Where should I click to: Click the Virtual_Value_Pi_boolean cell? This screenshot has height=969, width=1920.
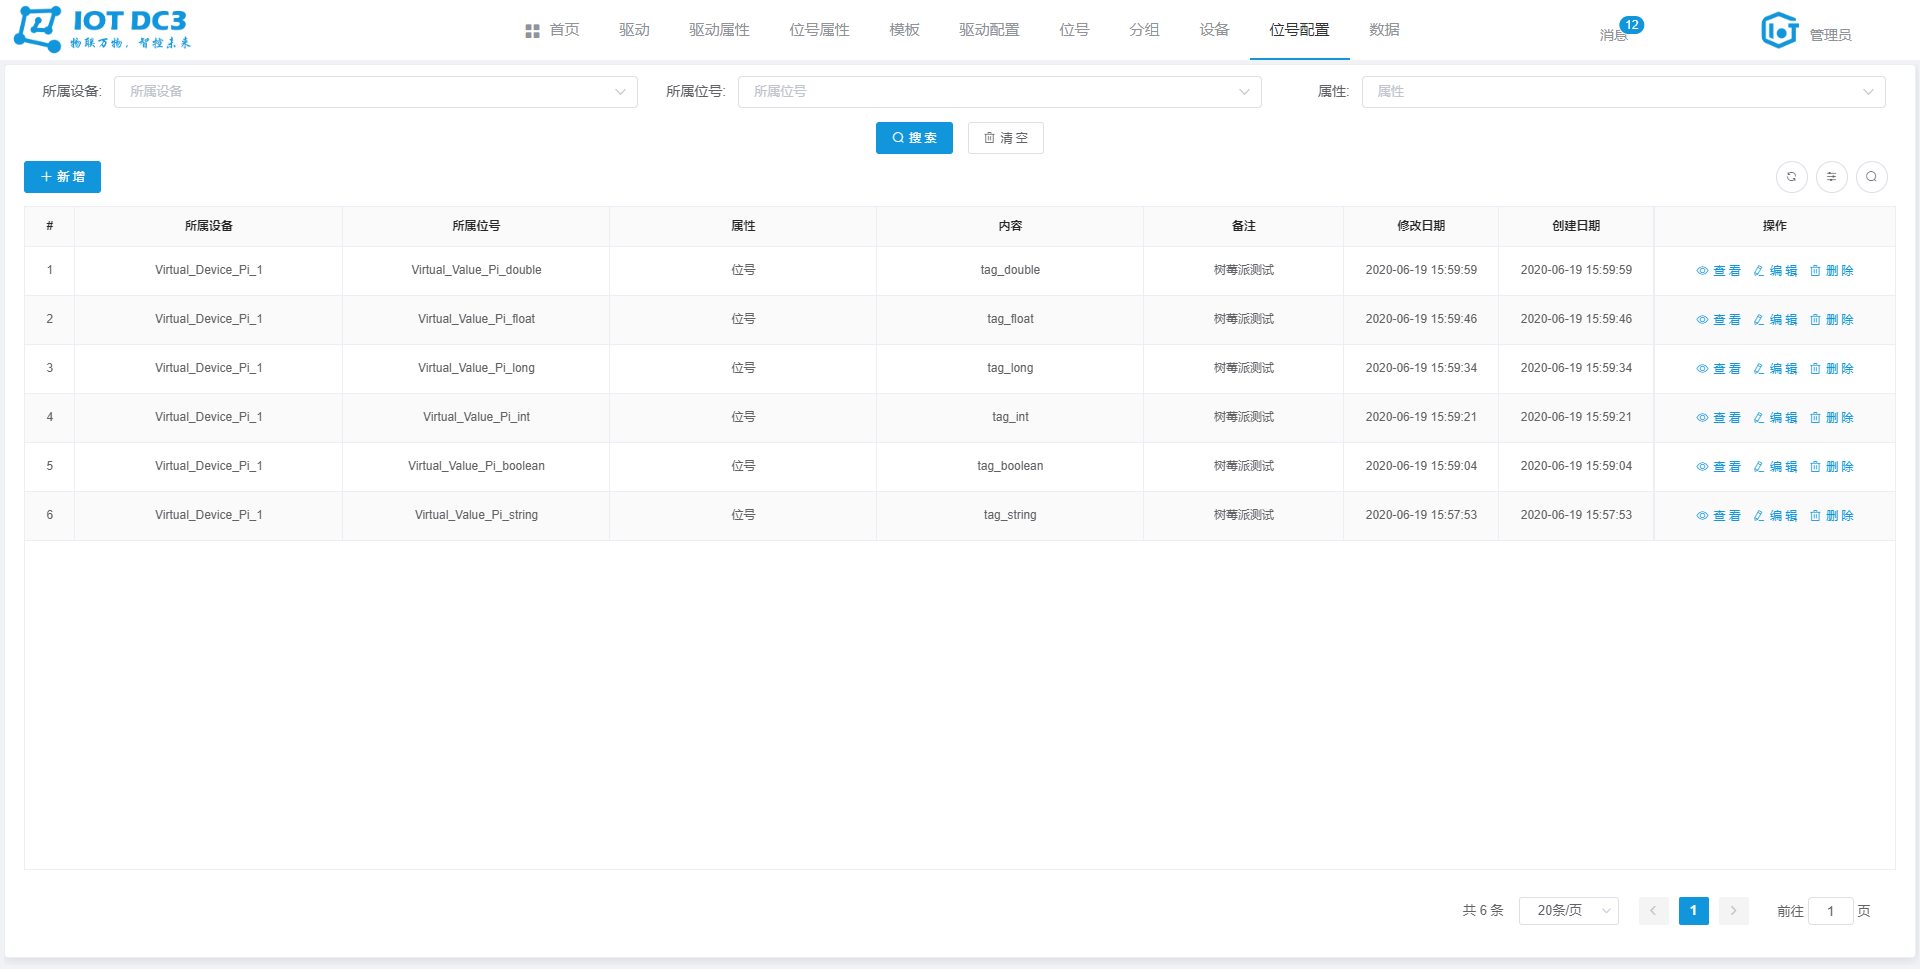[476, 466]
